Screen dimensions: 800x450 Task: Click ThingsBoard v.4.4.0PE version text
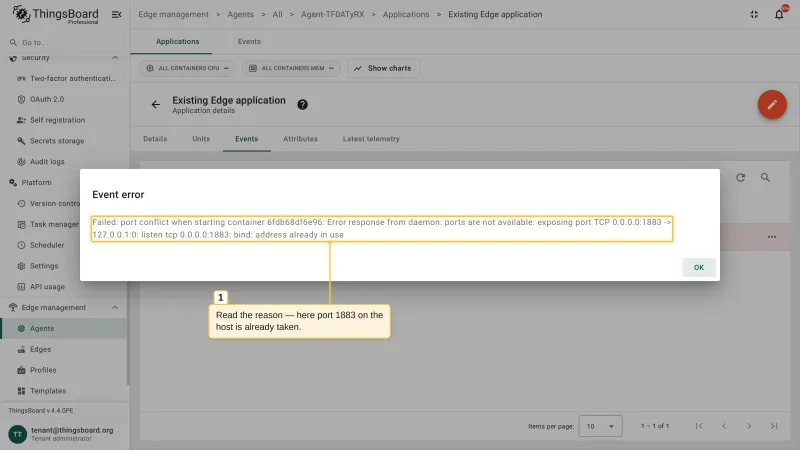coord(41,410)
